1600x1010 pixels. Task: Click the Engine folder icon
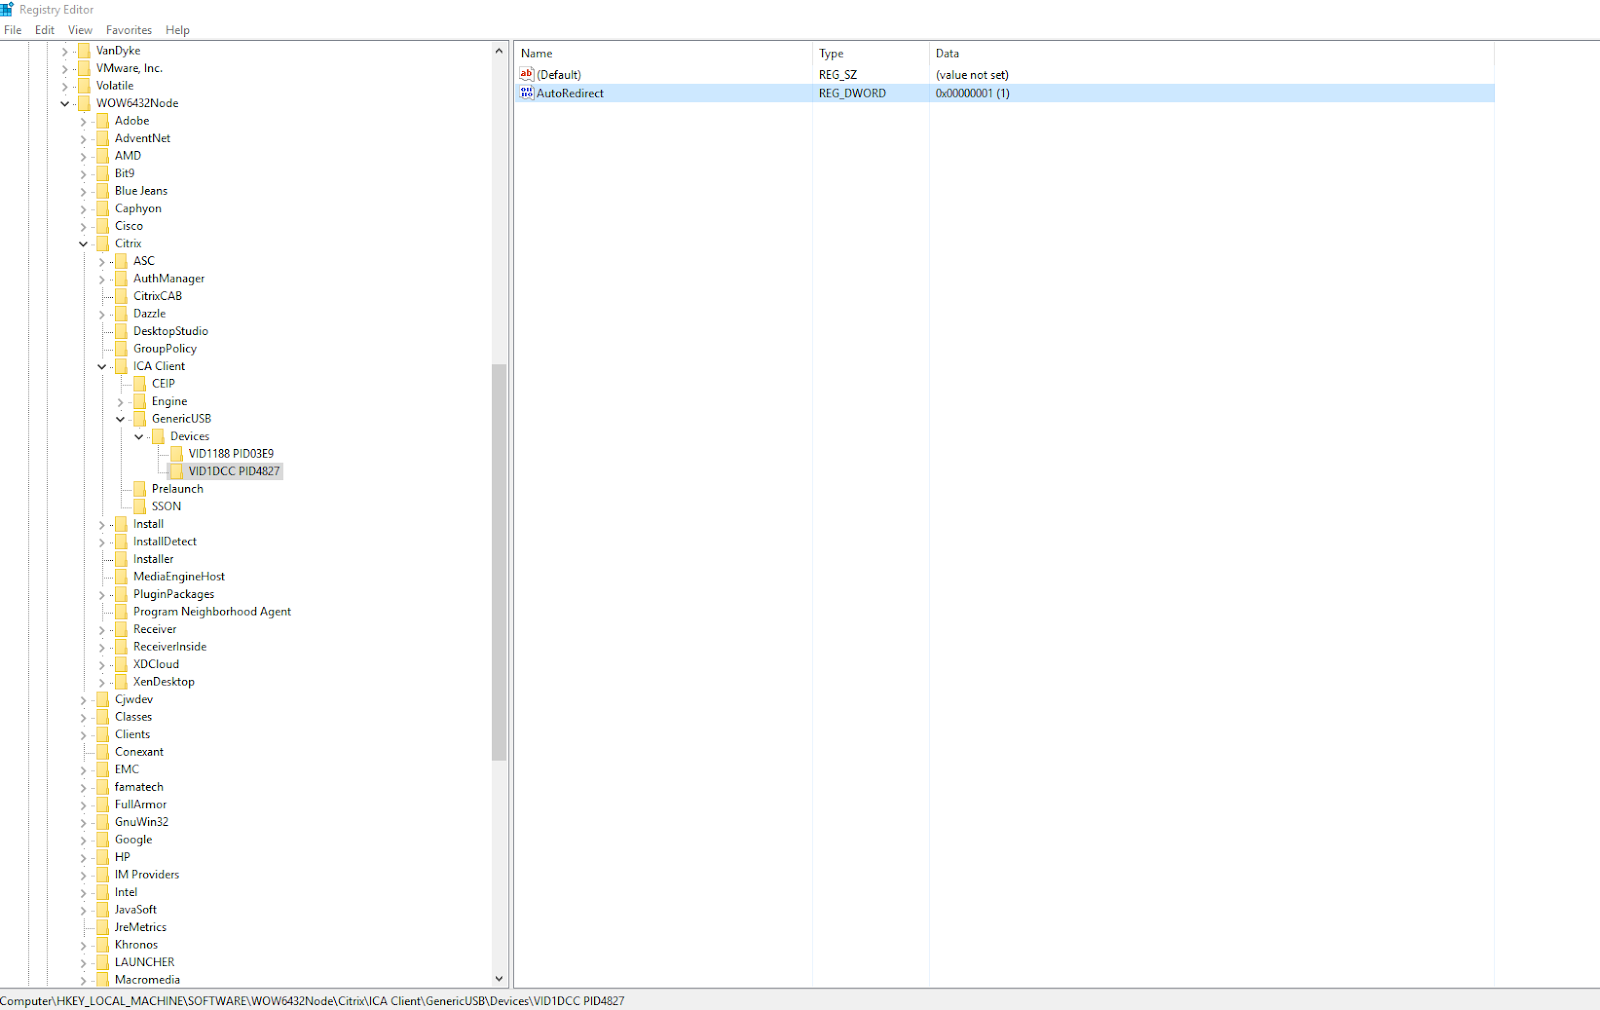140,401
